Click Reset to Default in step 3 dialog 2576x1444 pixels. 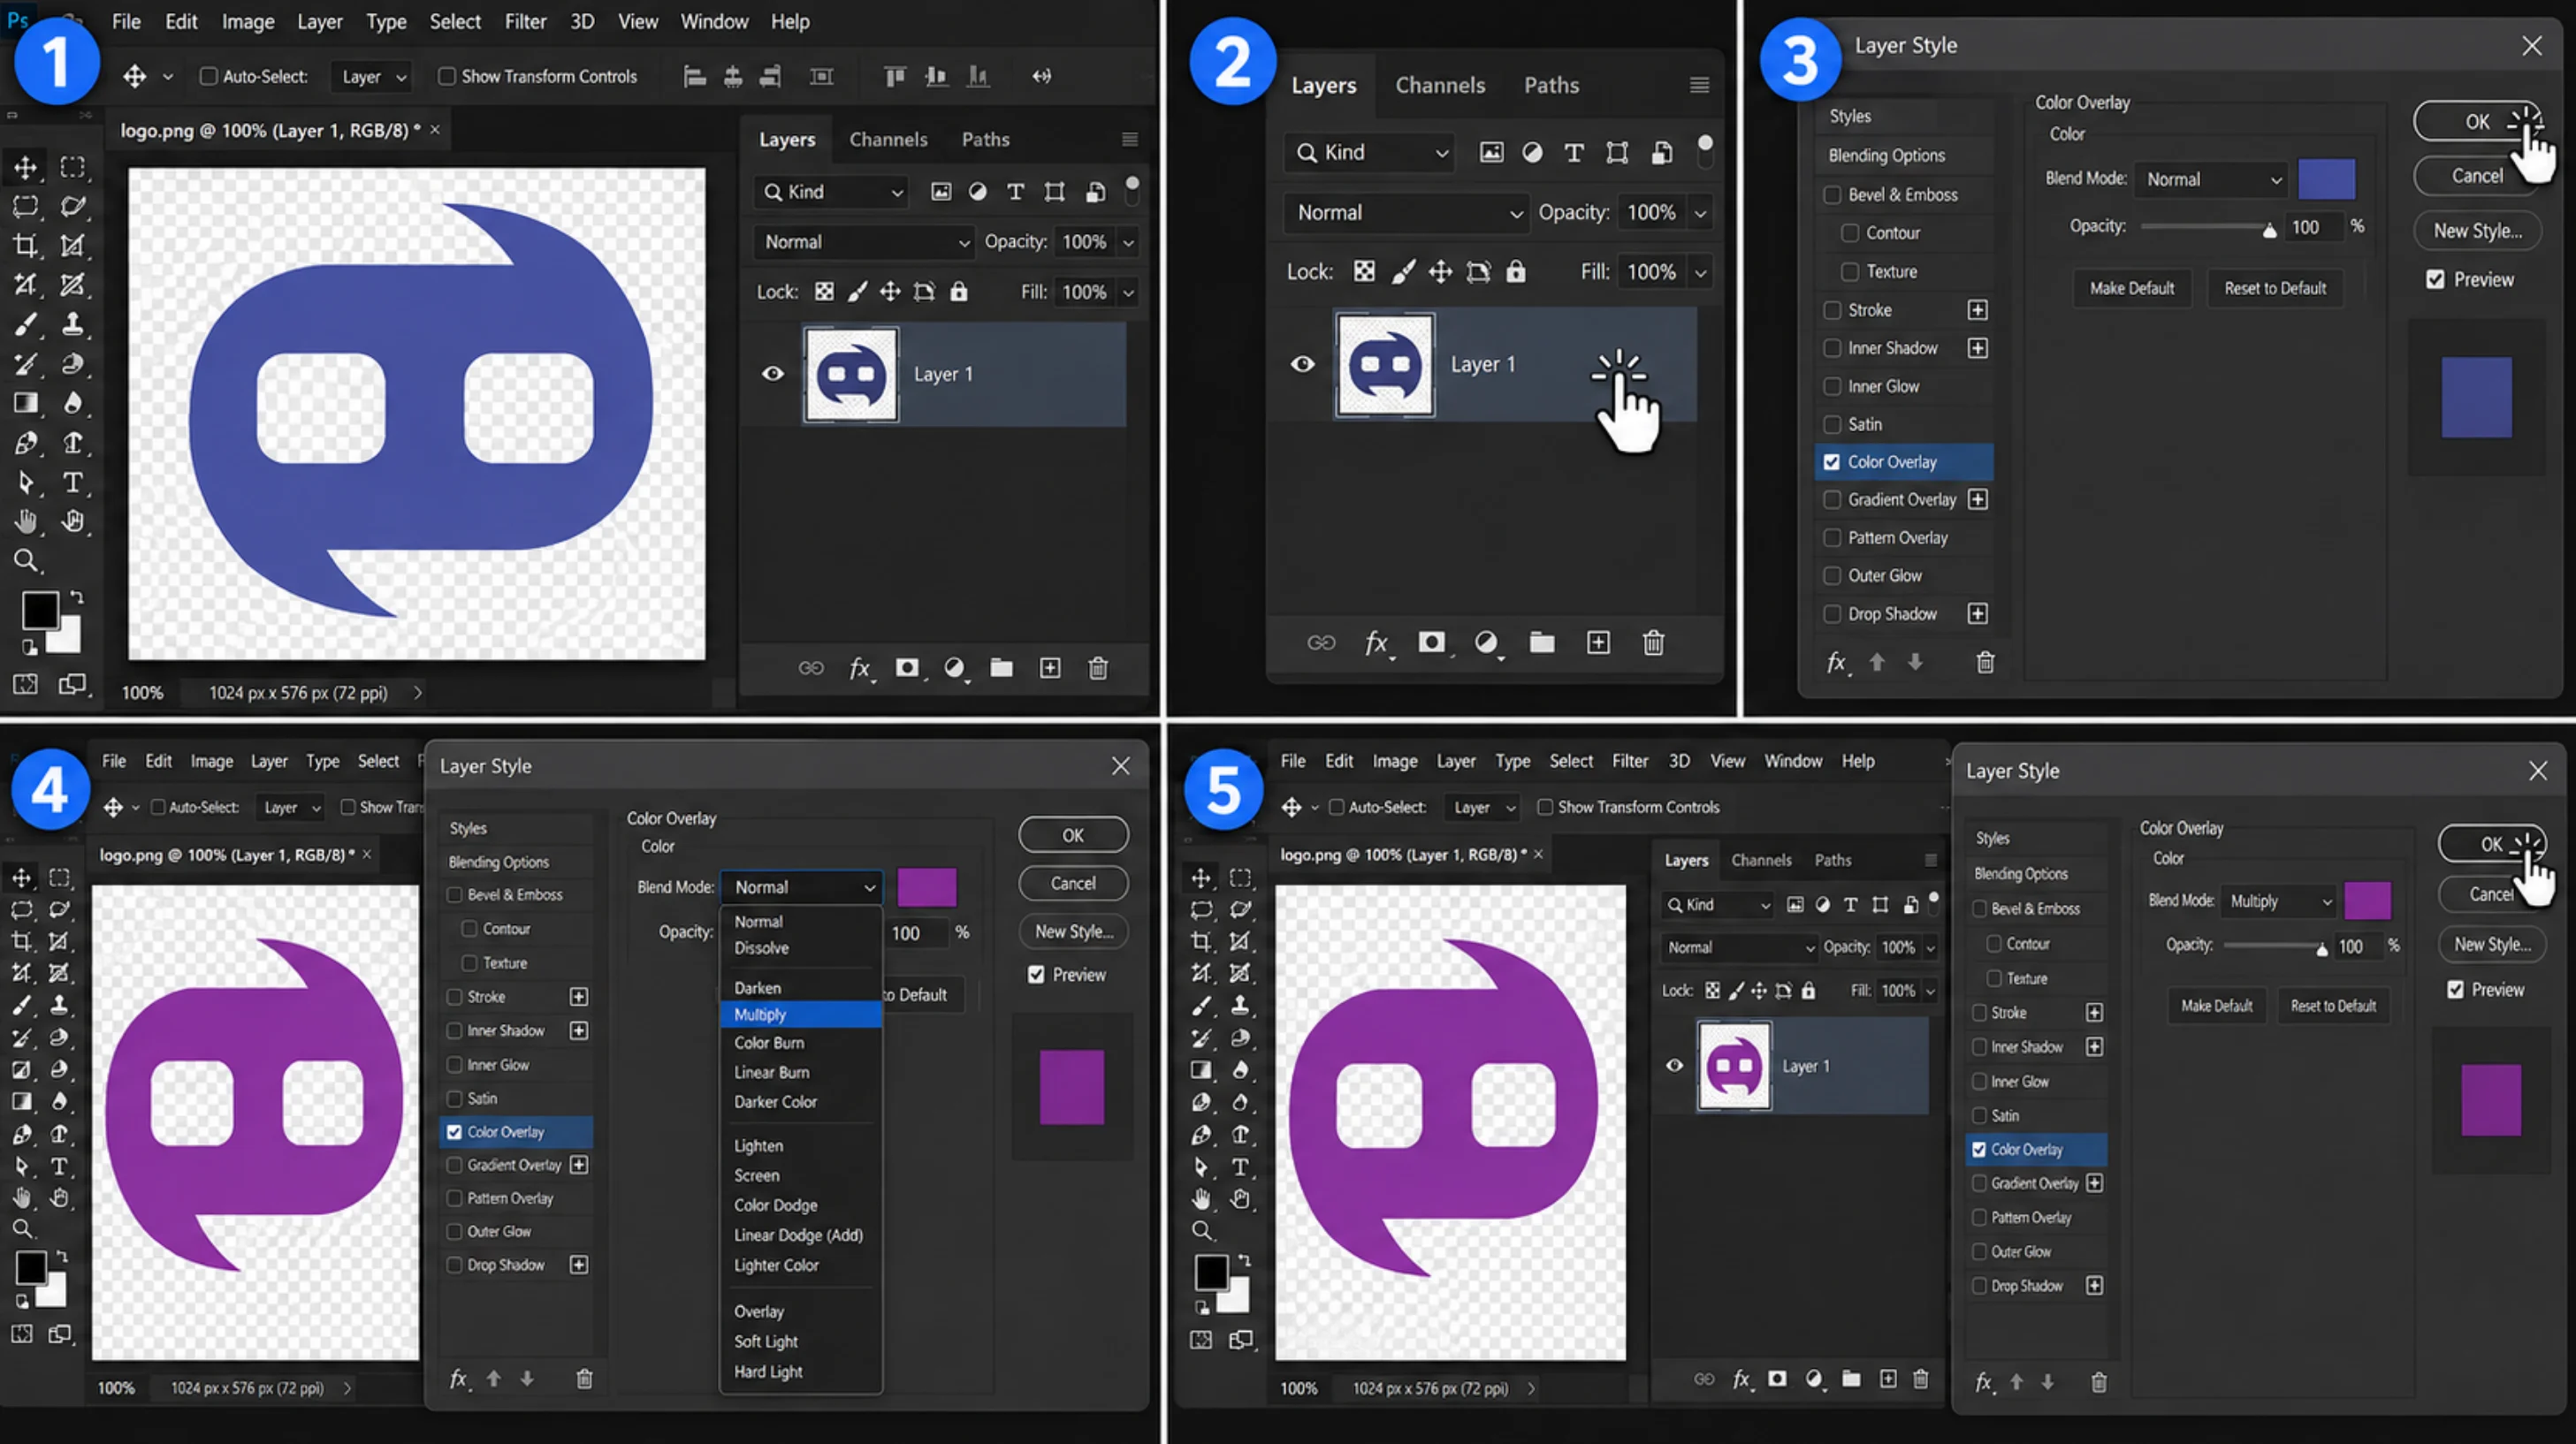2275,288
